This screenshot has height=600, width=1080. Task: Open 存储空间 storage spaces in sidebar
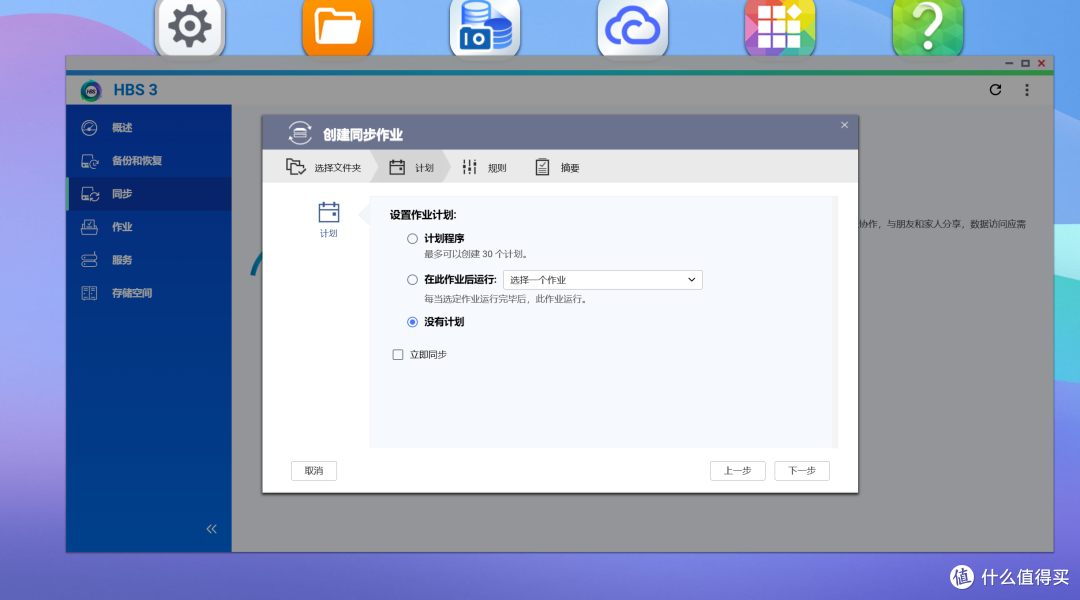pyautogui.click(x=149, y=293)
